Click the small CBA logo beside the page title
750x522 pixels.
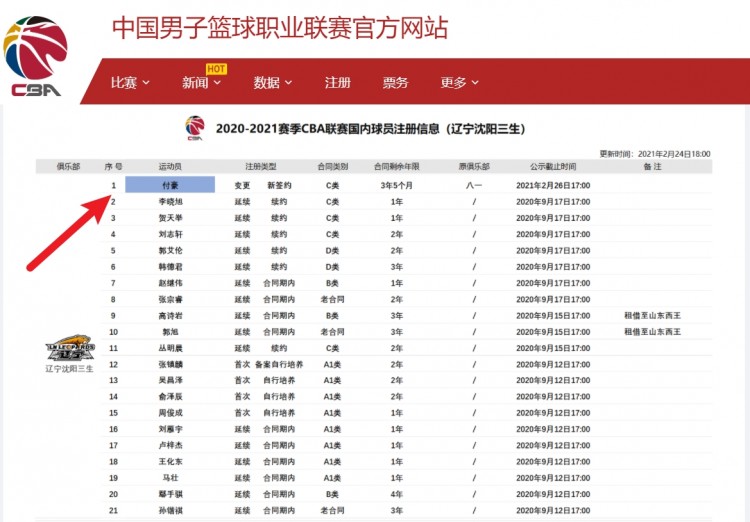coord(194,129)
